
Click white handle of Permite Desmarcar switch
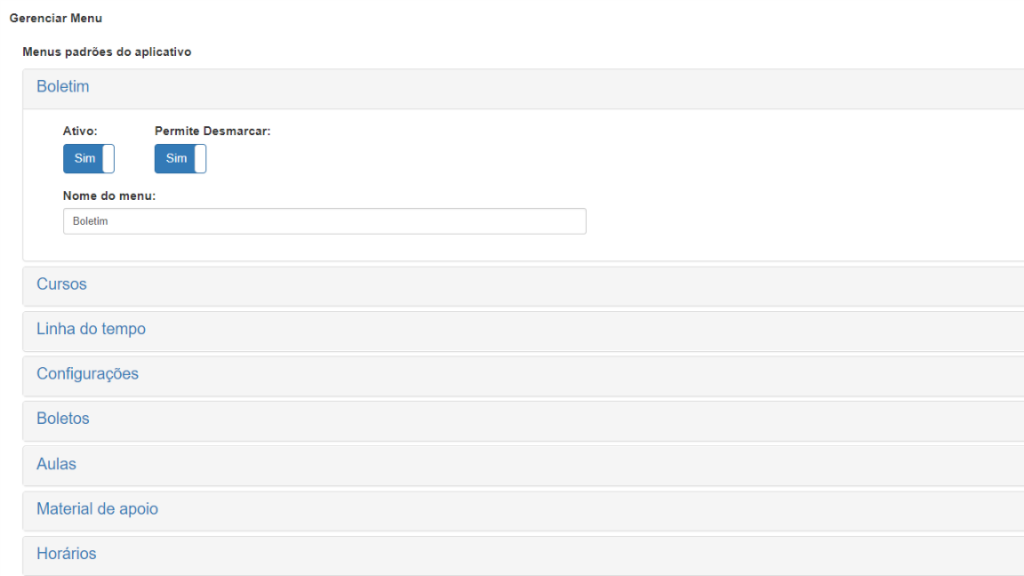tap(200, 159)
